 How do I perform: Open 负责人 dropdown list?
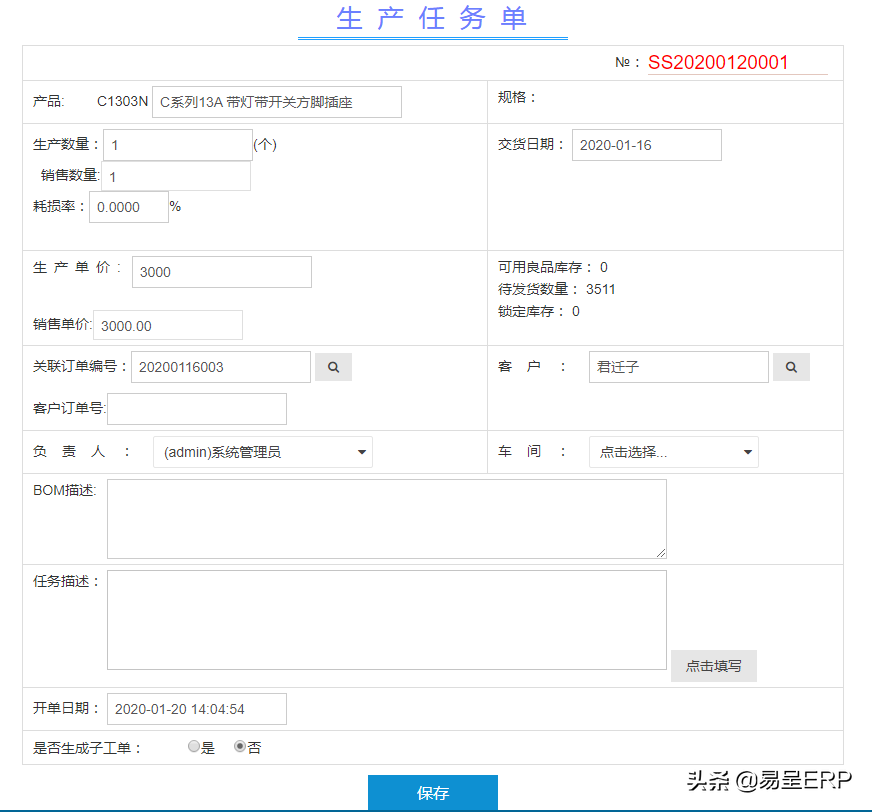point(262,452)
